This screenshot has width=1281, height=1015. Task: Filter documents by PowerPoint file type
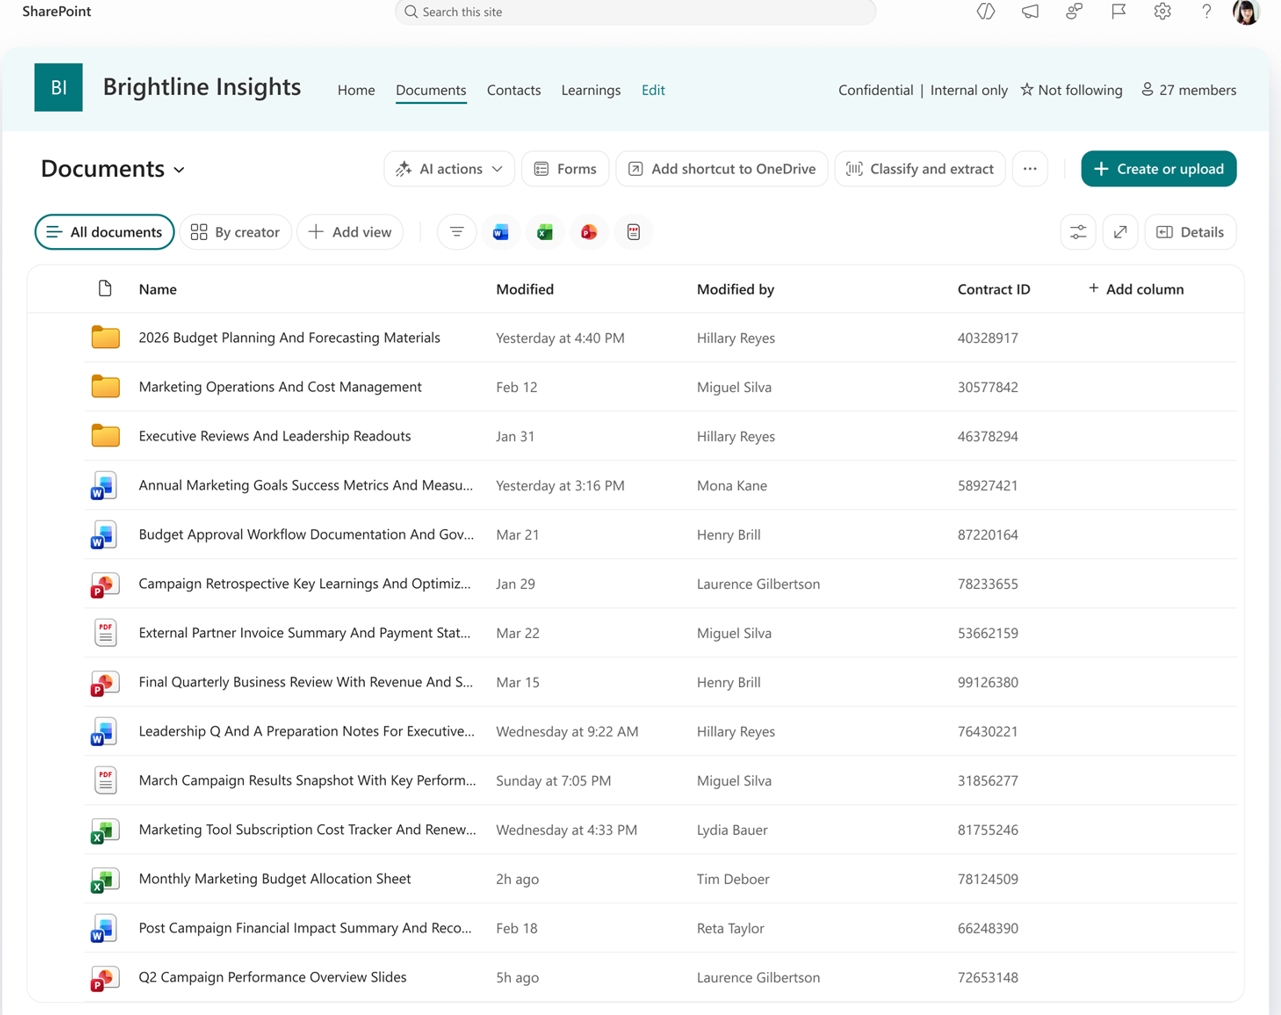[x=589, y=231]
